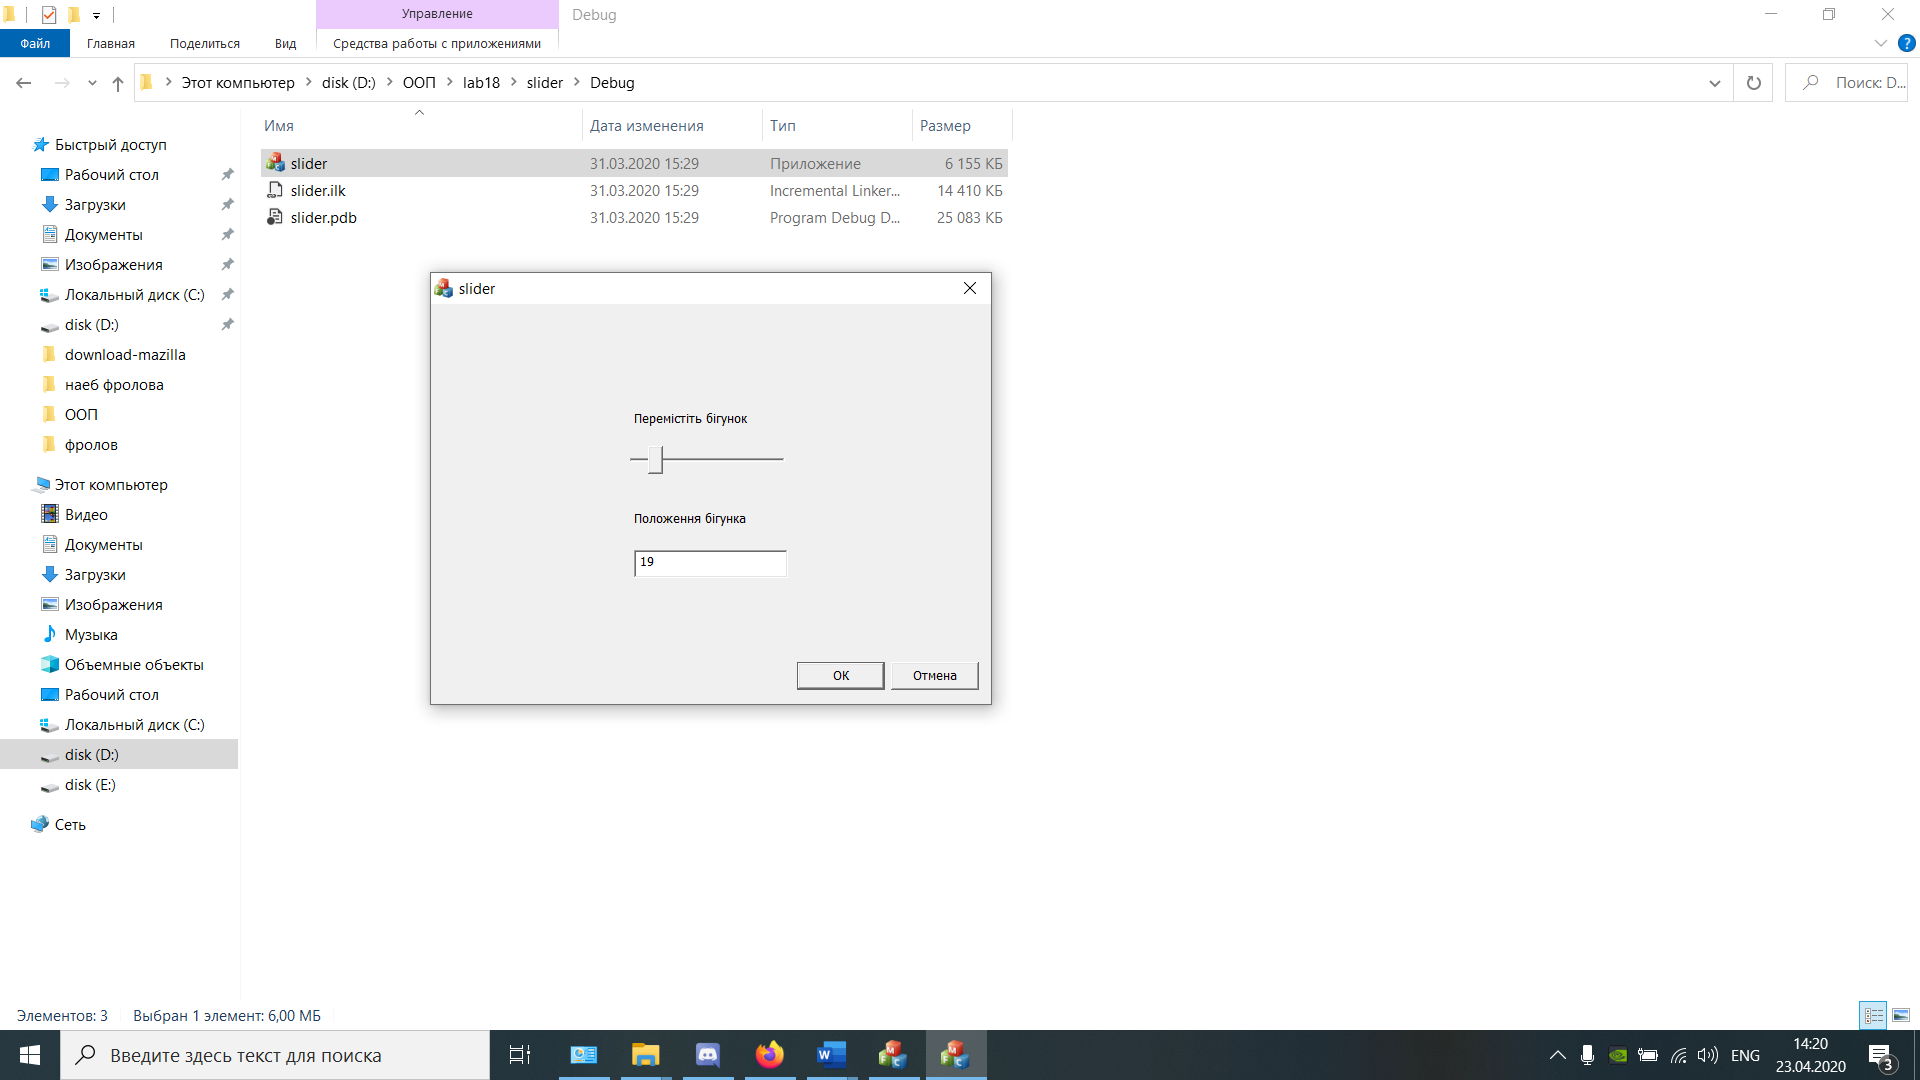
Task: Sort files by Дата изменения column
Action: [x=672, y=126]
